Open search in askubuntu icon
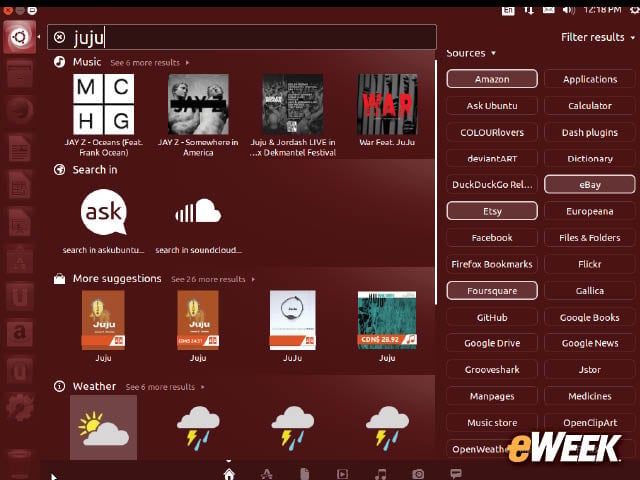This screenshot has width=640, height=480. click(x=104, y=212)
